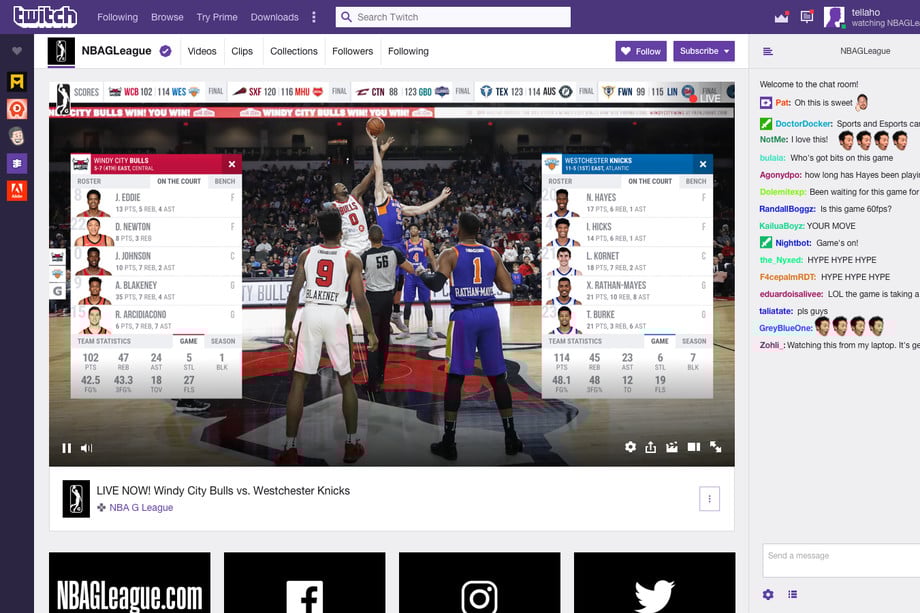
Task: Open Browse in top navigation
Action: 167,17
